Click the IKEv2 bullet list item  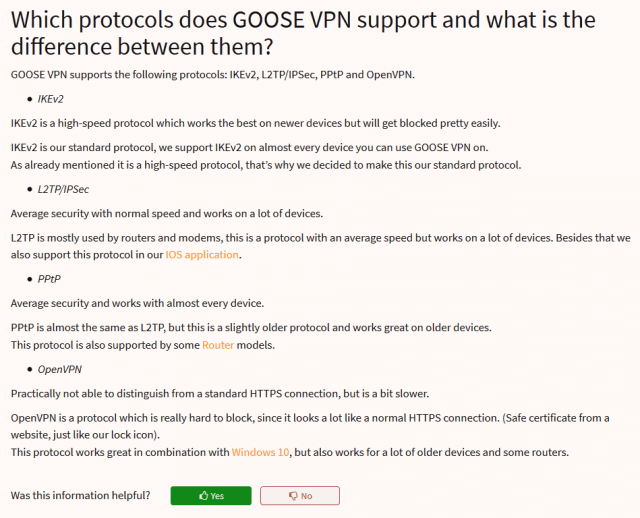(x=51, y=99)
